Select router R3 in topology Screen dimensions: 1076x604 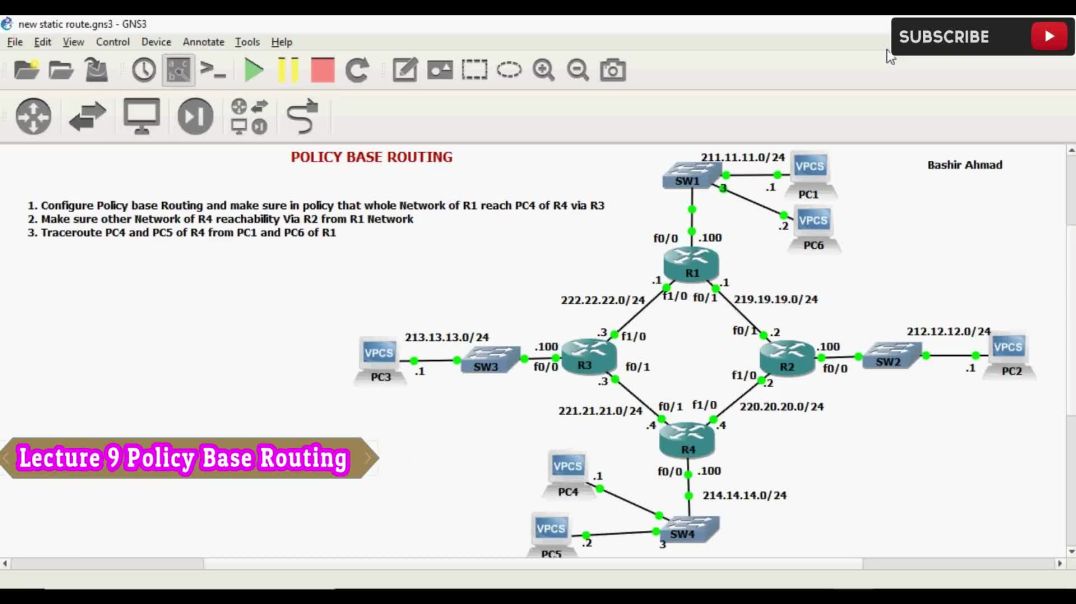tap(589, 356)
